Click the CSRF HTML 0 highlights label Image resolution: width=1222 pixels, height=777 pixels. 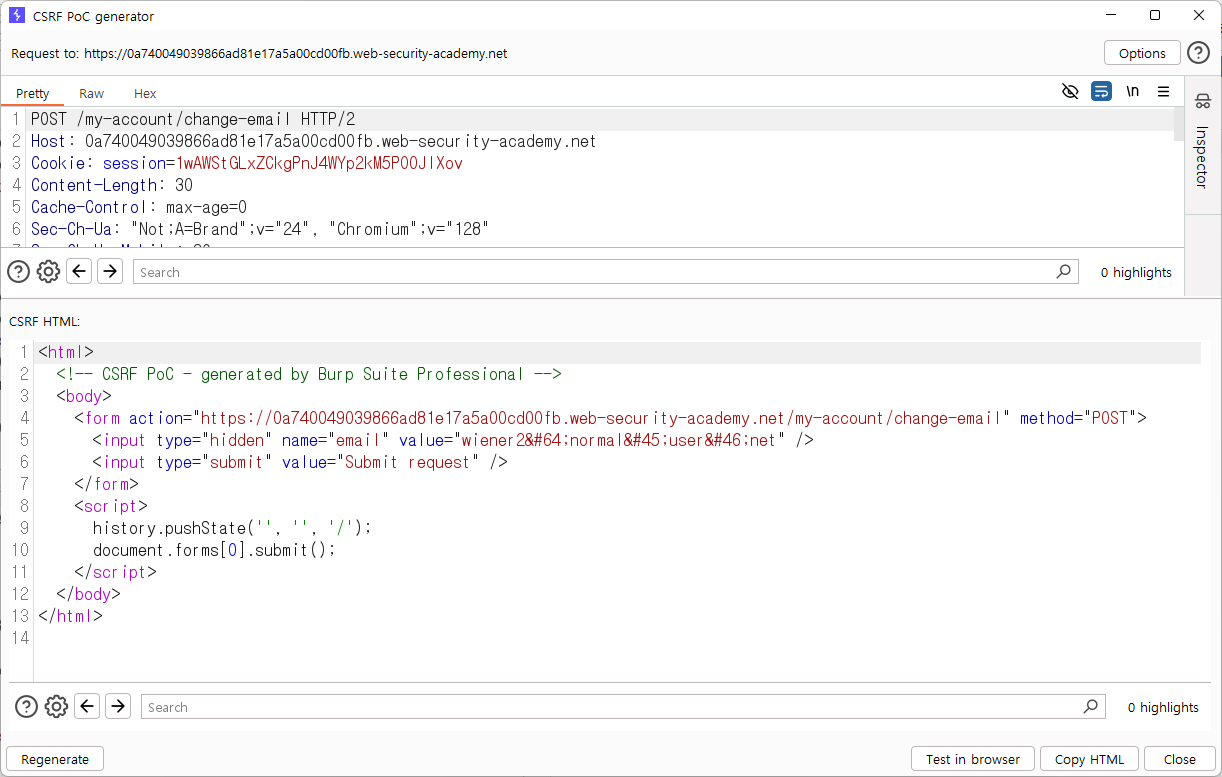1163,707
